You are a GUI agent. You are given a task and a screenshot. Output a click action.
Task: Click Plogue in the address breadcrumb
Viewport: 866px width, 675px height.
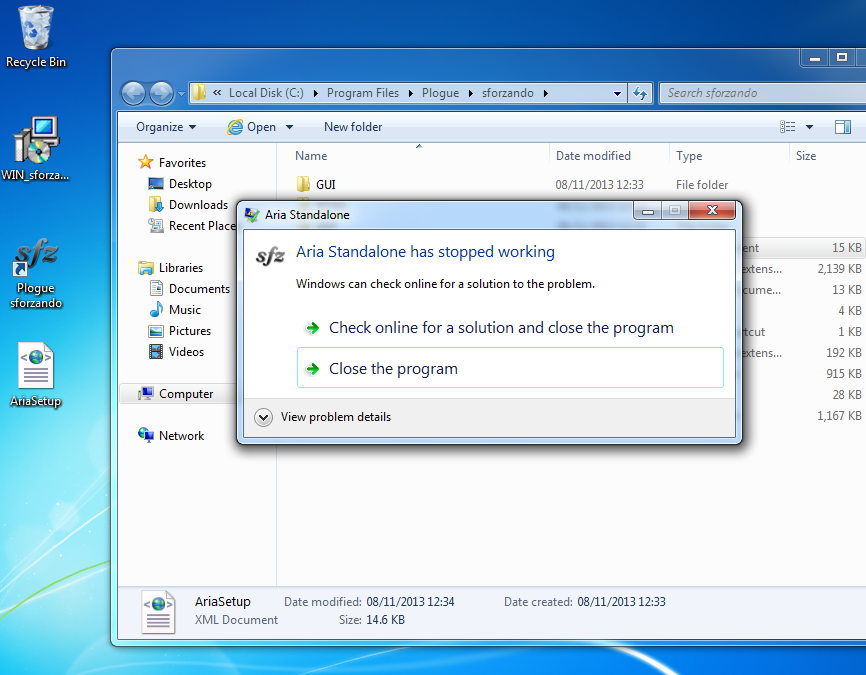click(440, 93)
